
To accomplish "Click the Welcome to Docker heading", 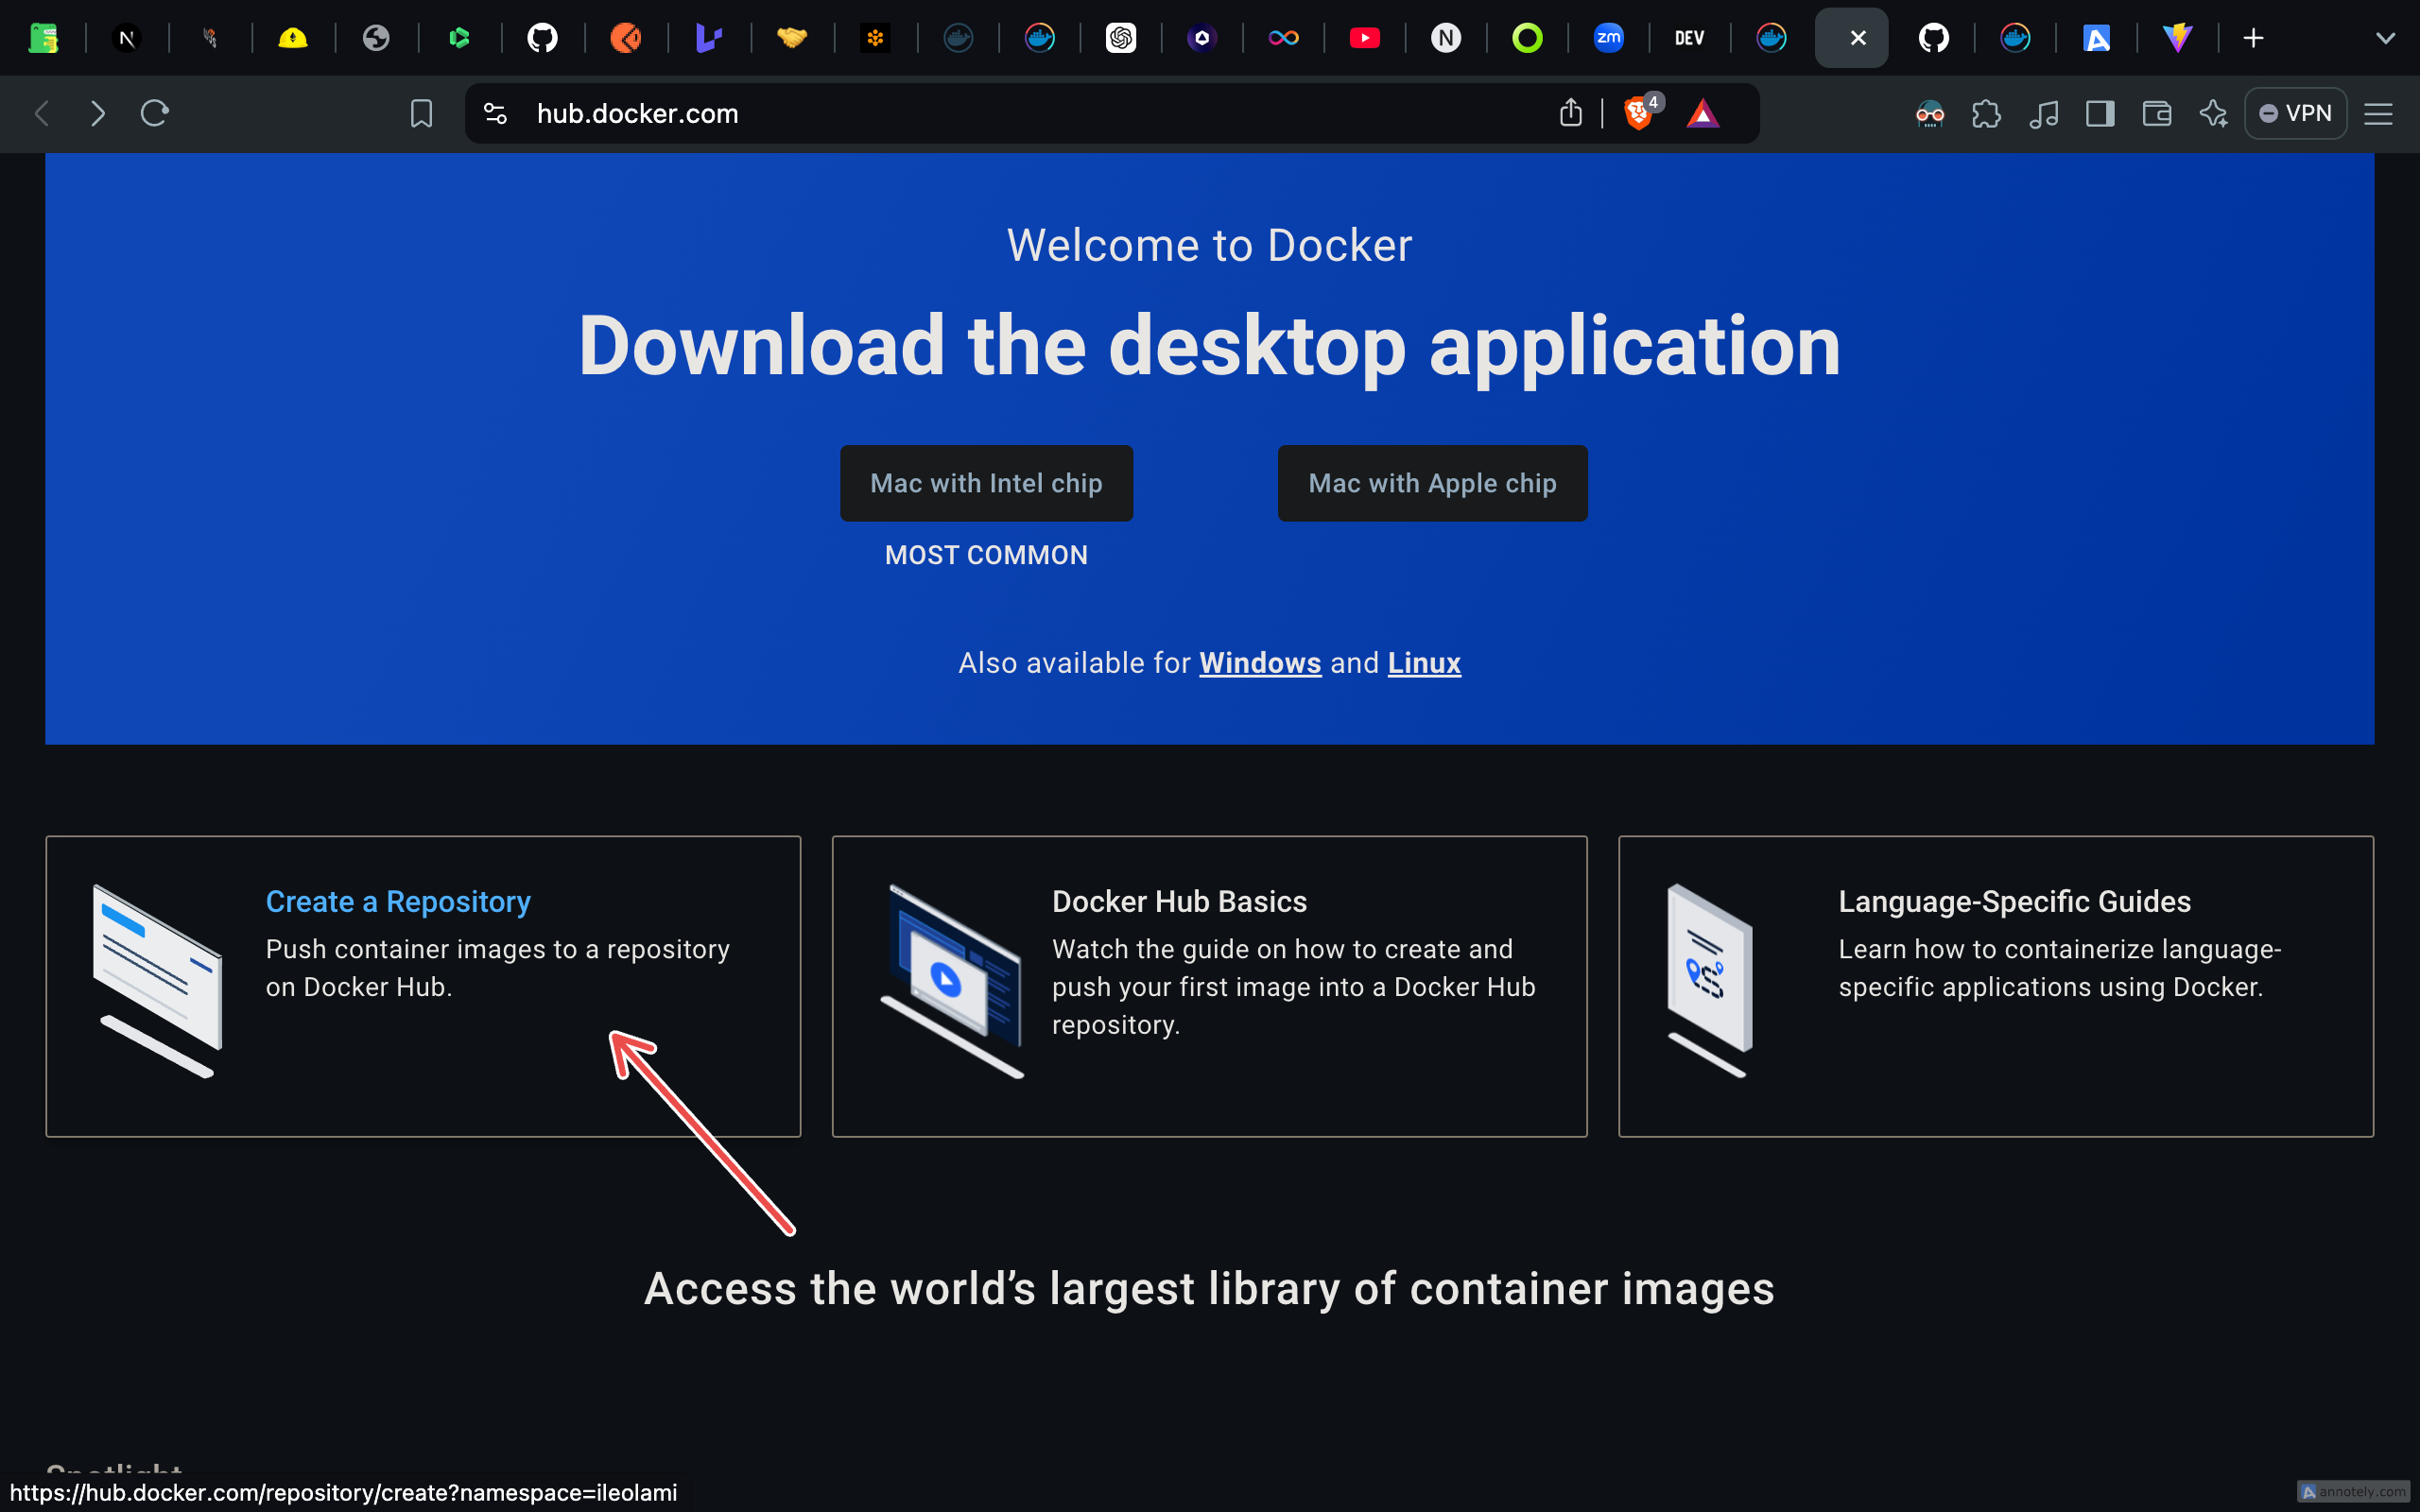I will coord(1209,245).
